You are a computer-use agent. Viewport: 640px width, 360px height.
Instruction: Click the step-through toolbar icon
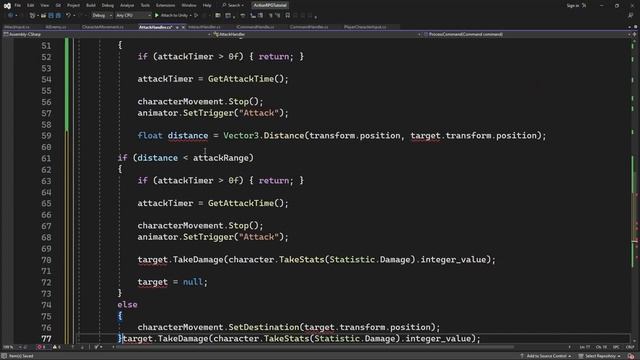click(243, 16)
